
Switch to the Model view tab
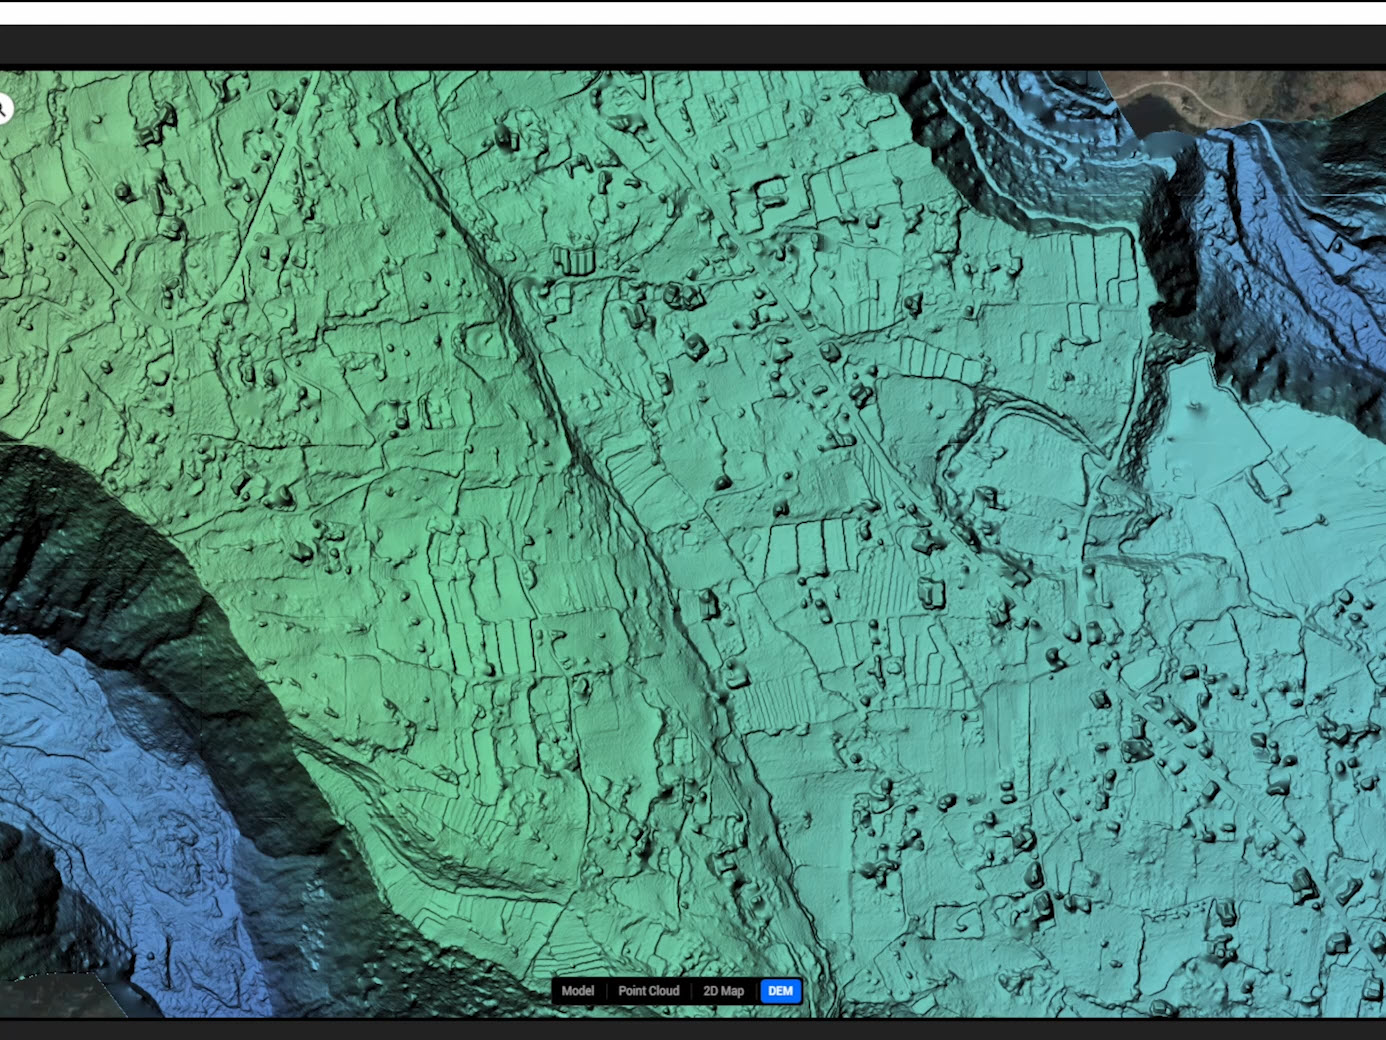click(577, 991)
